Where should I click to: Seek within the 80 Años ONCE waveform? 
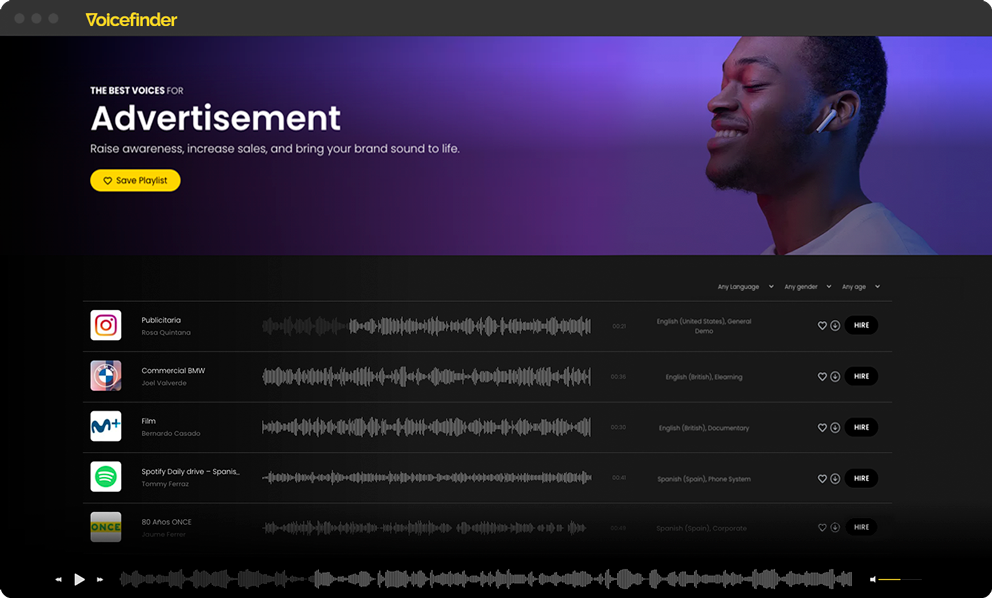424,527
